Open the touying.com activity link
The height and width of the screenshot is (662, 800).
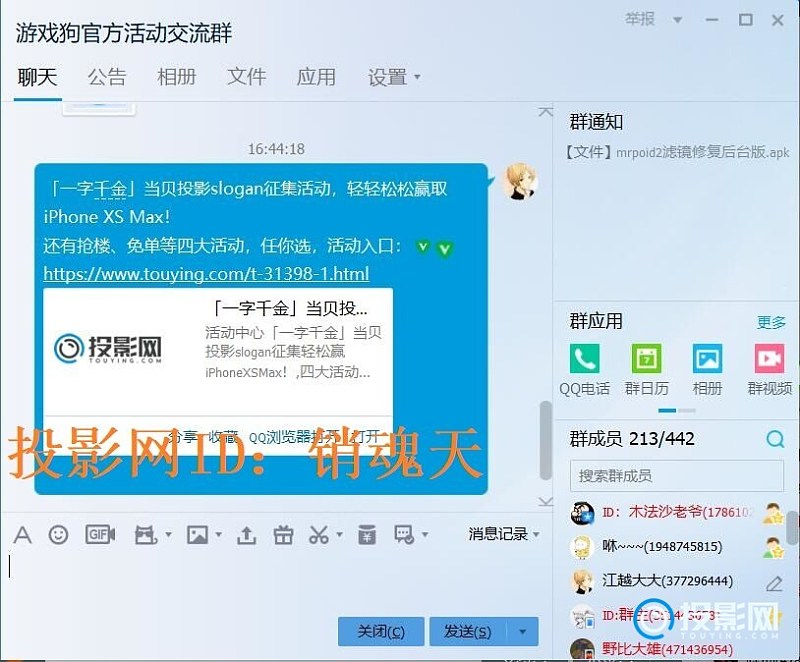click(206, 273)
